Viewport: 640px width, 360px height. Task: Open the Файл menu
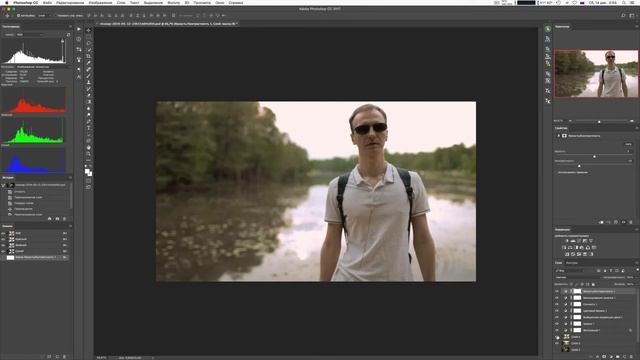tap(47, 3)
